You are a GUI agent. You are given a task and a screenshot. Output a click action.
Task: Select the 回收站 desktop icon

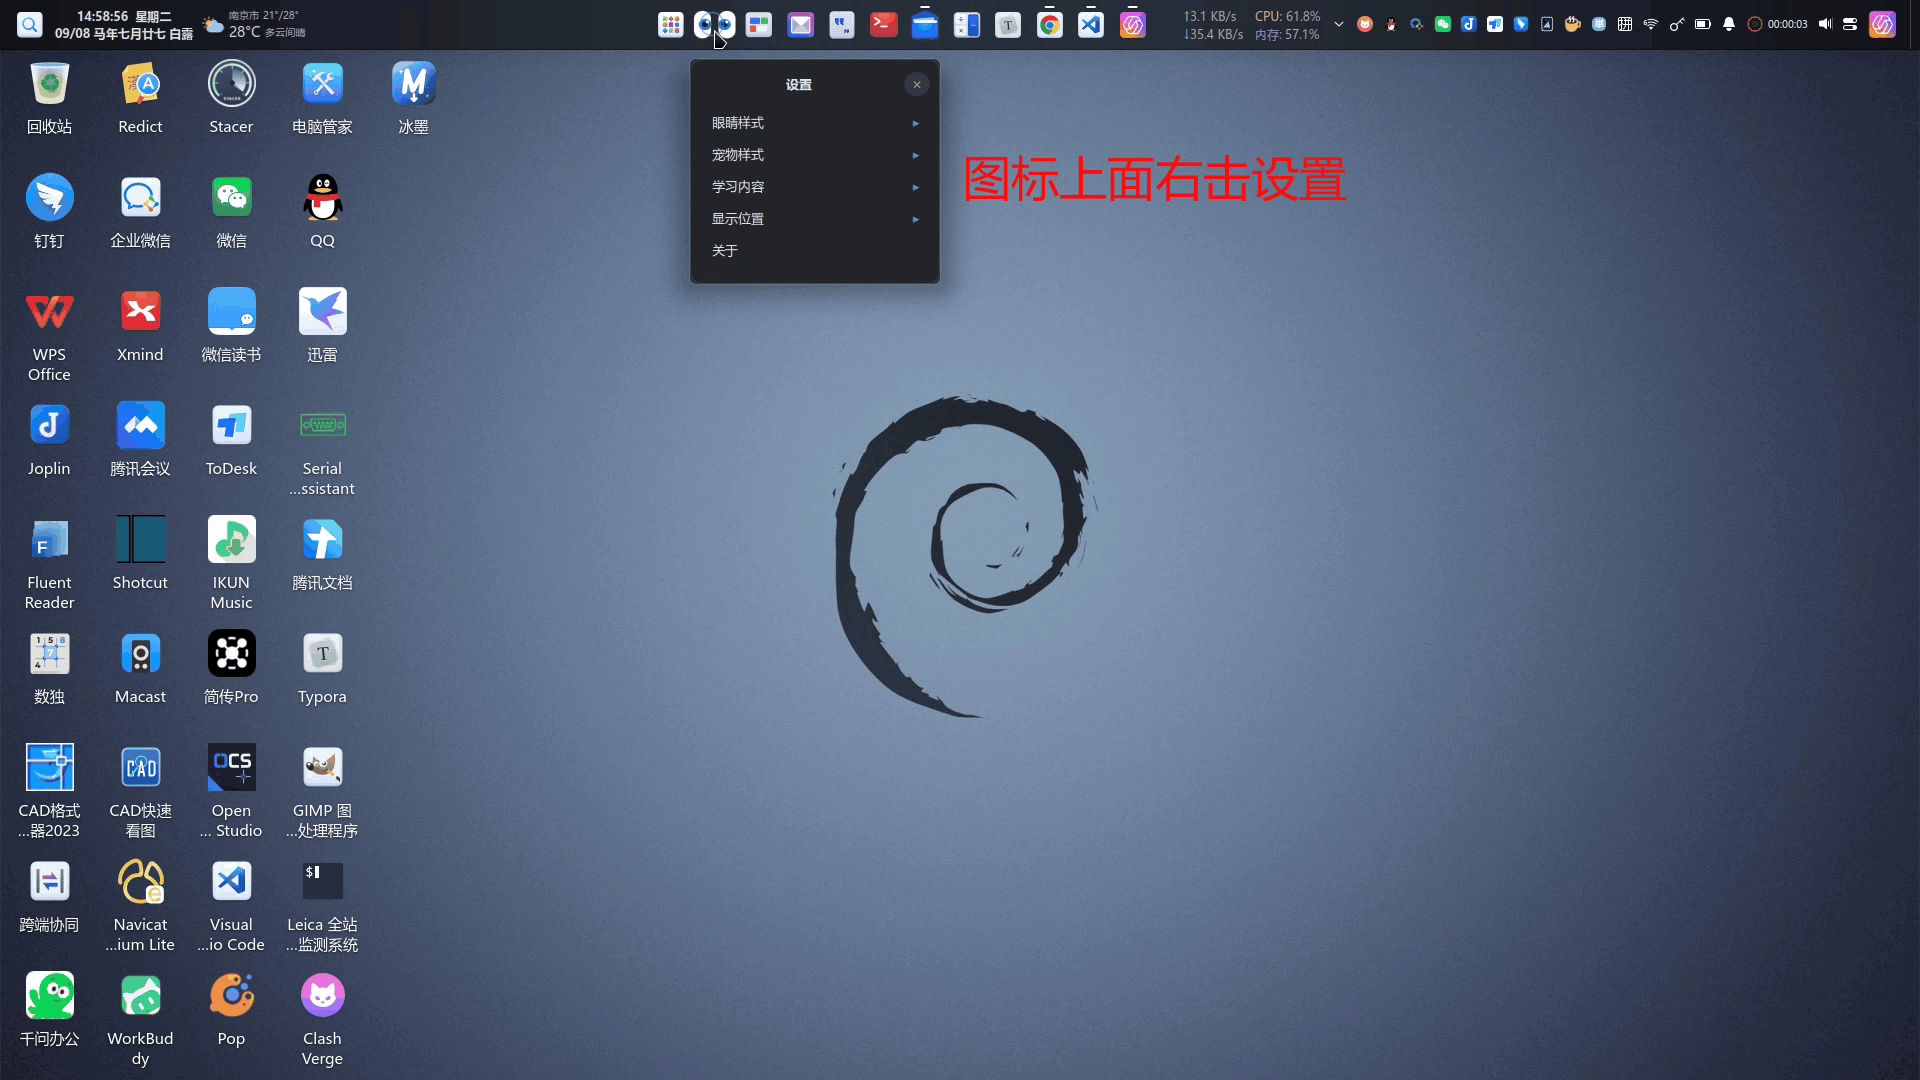coord(49,98)
